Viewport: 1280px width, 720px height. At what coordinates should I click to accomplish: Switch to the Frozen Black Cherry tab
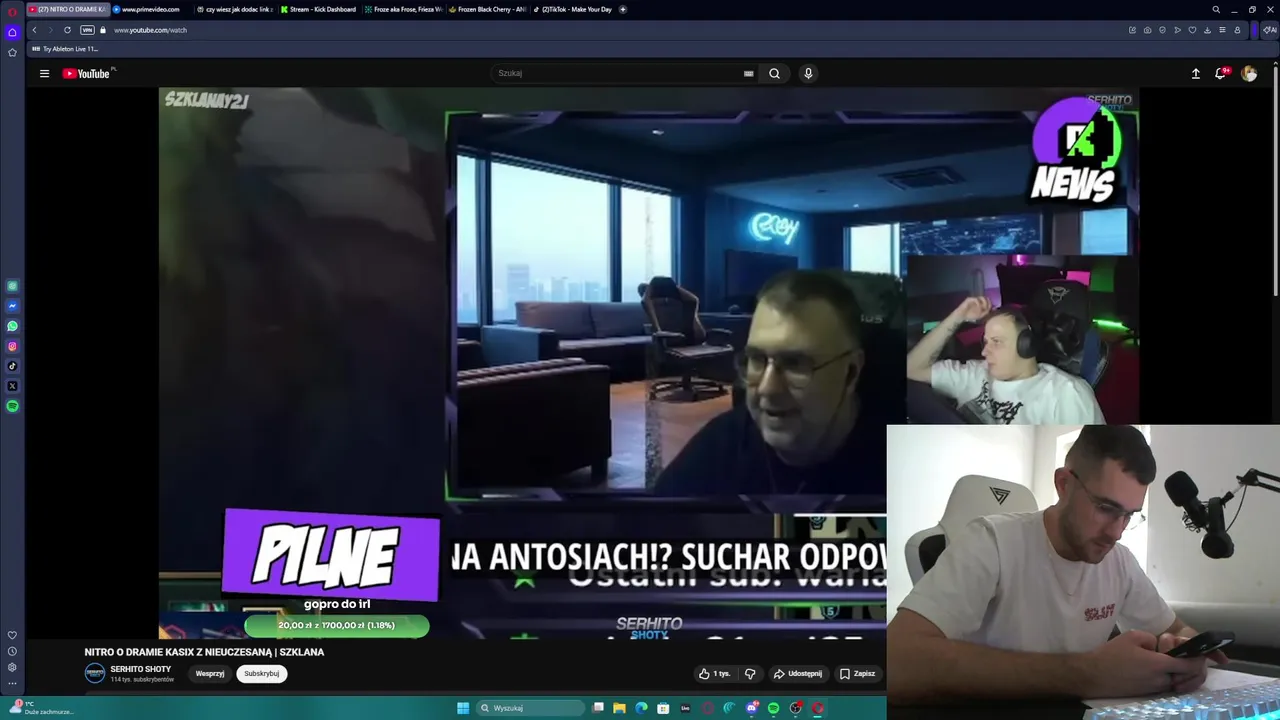click(487, 9)
